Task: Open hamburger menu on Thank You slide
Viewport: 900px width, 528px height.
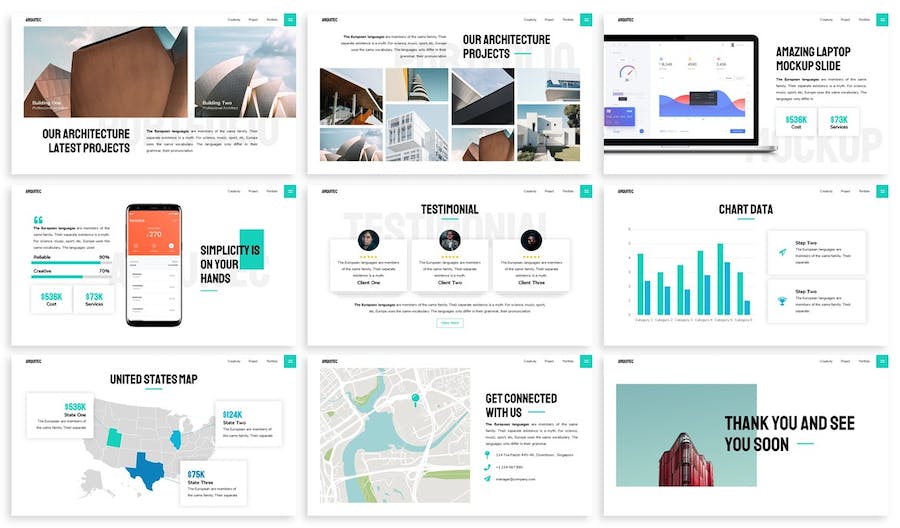Action: (882, 360)
